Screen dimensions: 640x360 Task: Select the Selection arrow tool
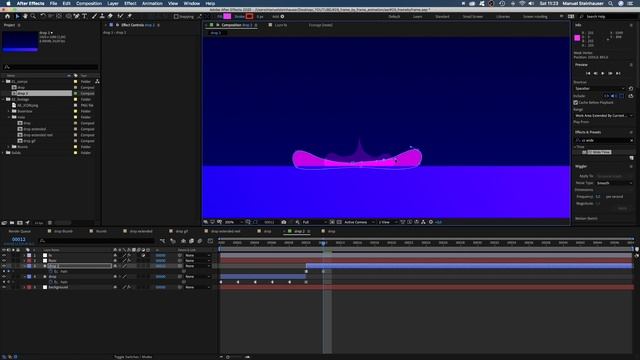(x=17, y=16)
